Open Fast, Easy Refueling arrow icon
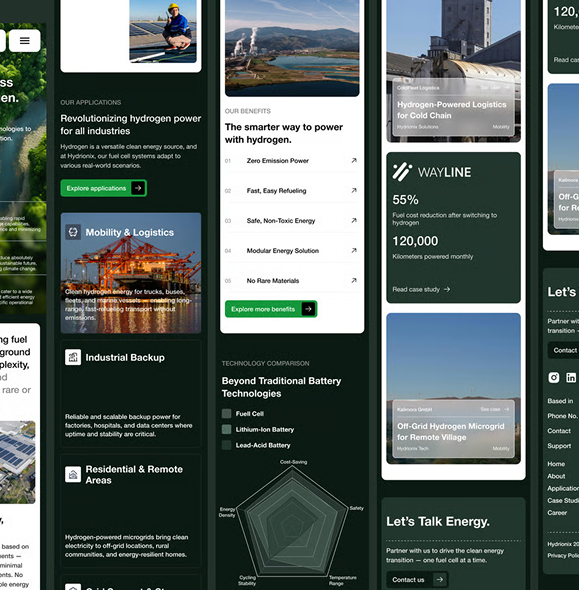Image resolution: width=579 pixels, height=590 pixels. pos(354,191)
